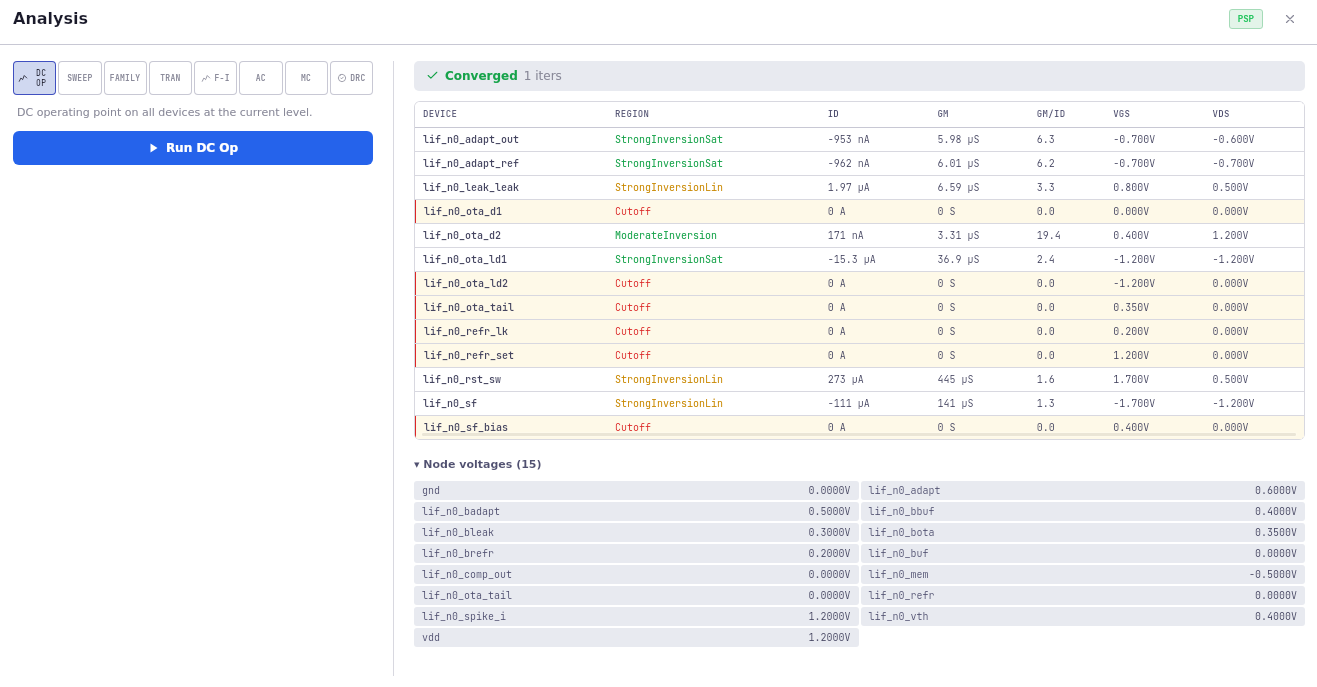The width and height of the screenshot is (1317, 687).
Task: Click the VGS column header
Action: [1121, 114]
